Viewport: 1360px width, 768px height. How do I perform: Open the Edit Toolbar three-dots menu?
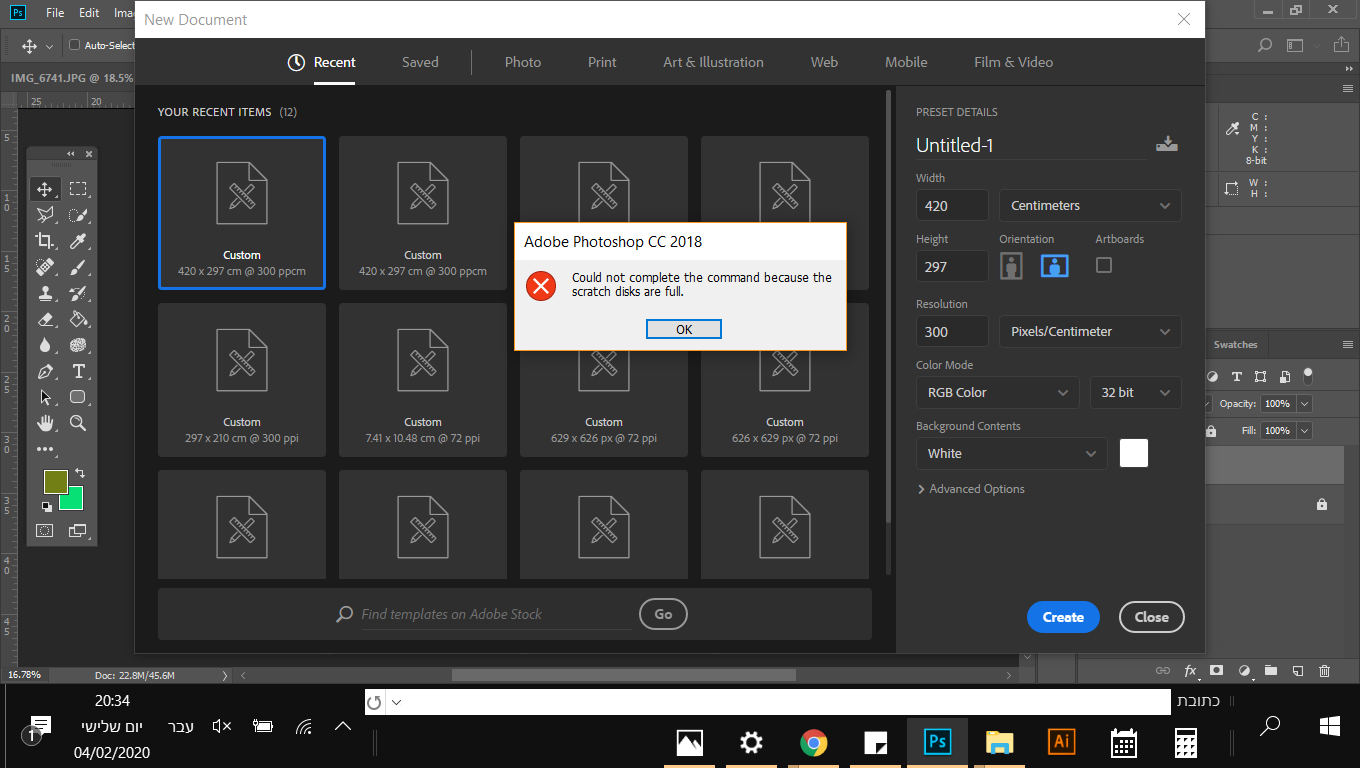coord(44,450)
